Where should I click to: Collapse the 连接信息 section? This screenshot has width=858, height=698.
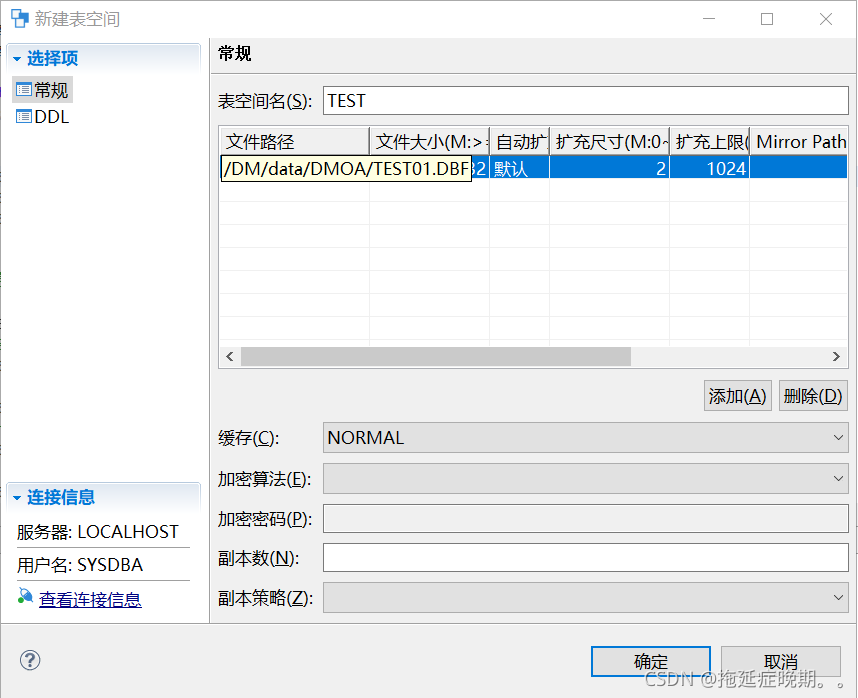tap(17, 498)
